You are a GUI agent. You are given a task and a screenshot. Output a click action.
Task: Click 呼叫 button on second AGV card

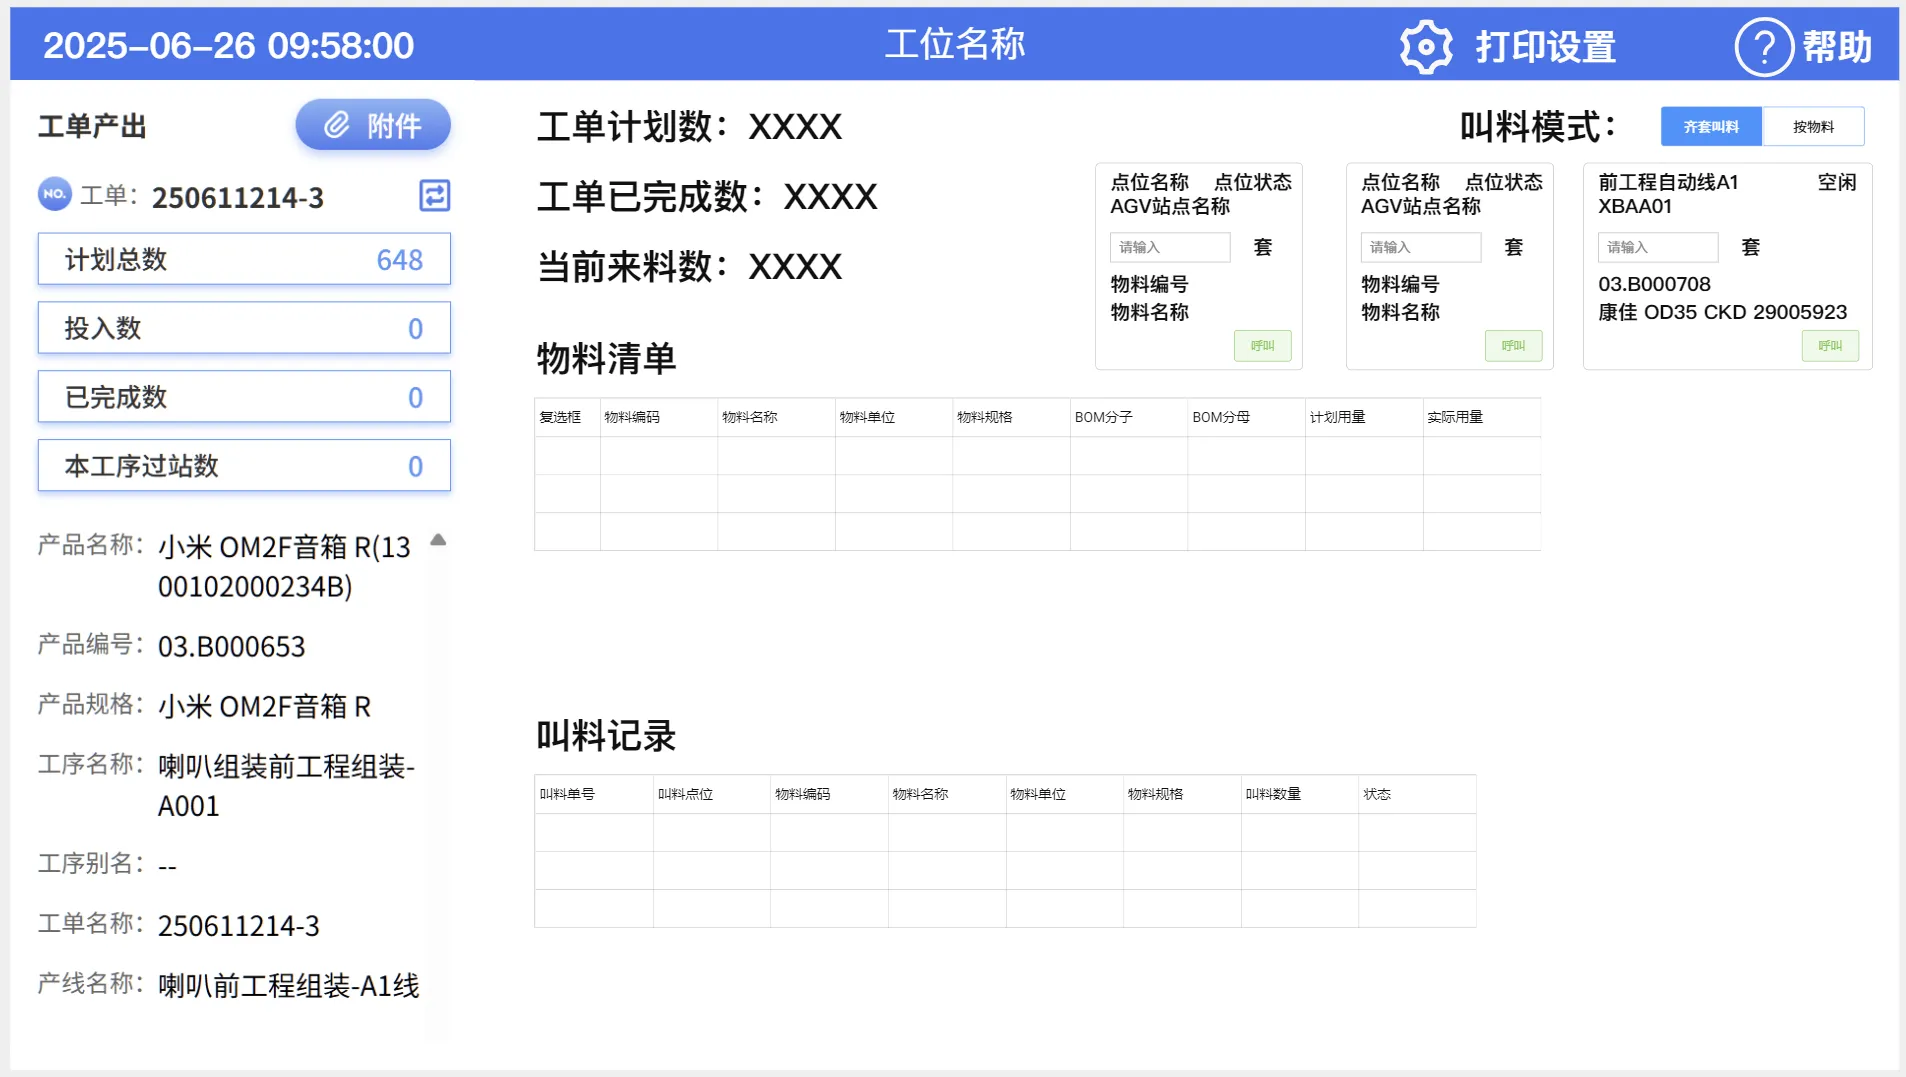click(1513, 346)
